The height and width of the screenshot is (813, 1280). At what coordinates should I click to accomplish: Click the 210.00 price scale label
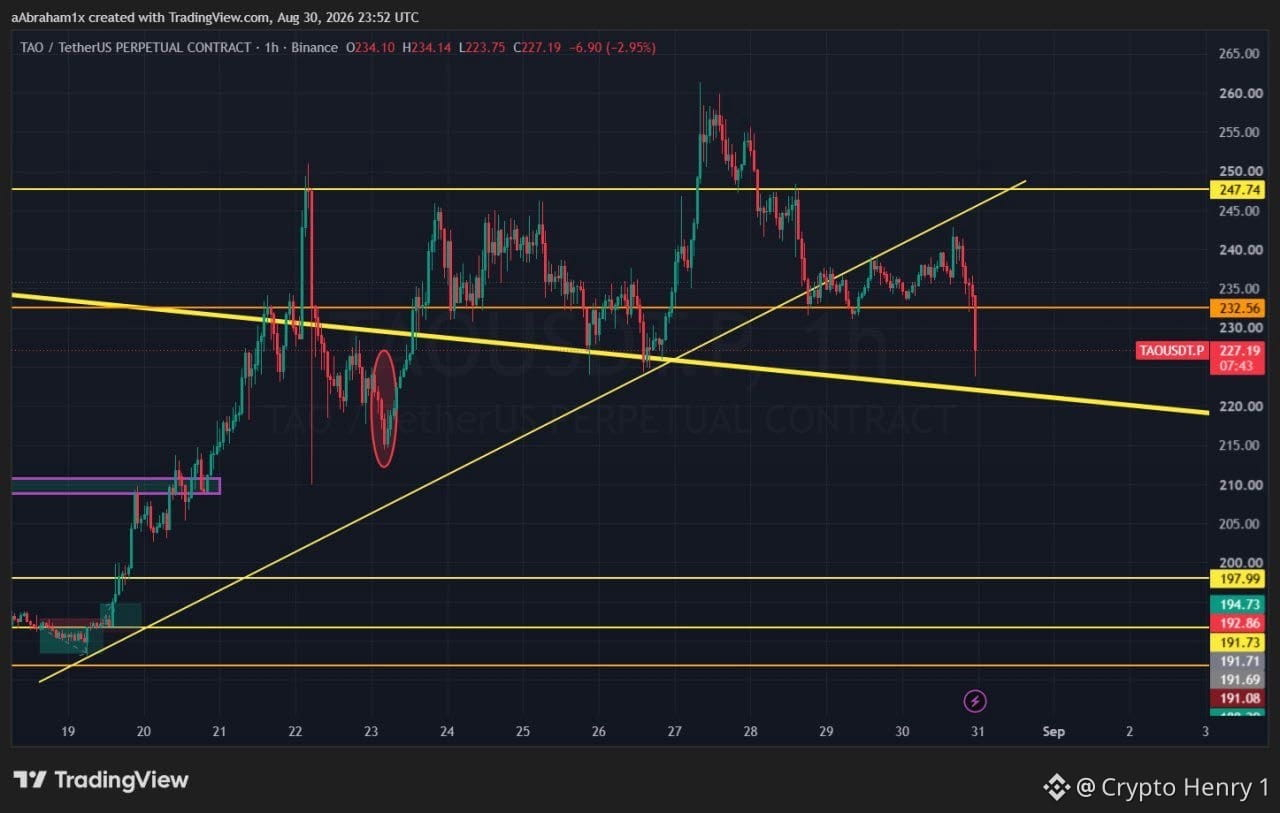click(1238, 485)
